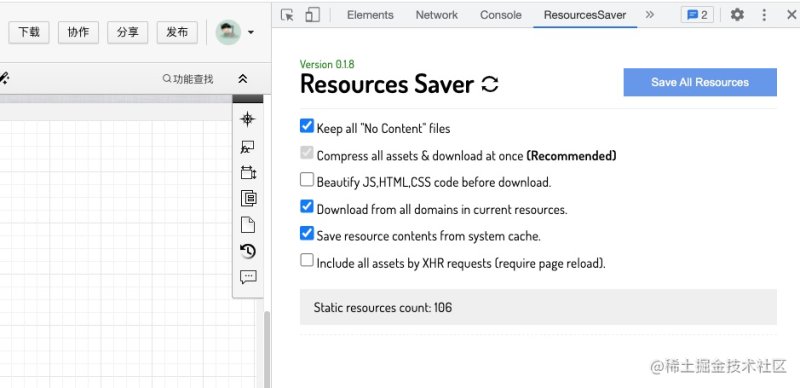
Task: Open DevTools settings gear
Action: point(737,15)
